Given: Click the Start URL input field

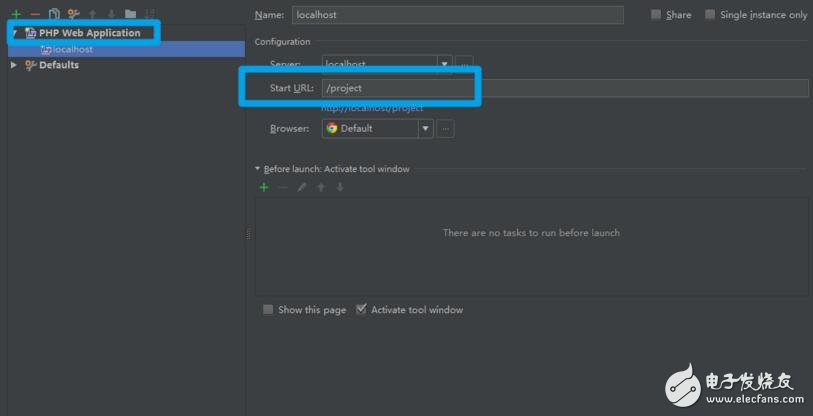Looking at the screenshot, I should [x=565, y=88].
